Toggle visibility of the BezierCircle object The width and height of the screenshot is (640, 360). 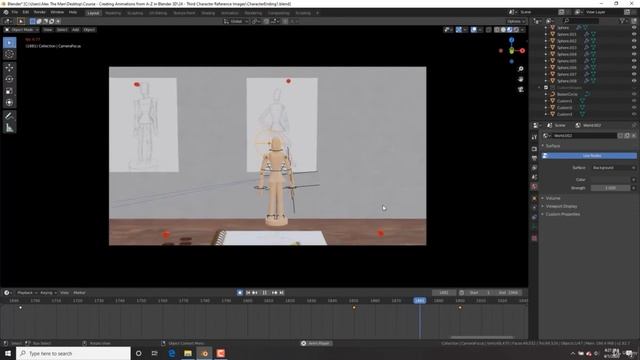click(x=634, y=94)
